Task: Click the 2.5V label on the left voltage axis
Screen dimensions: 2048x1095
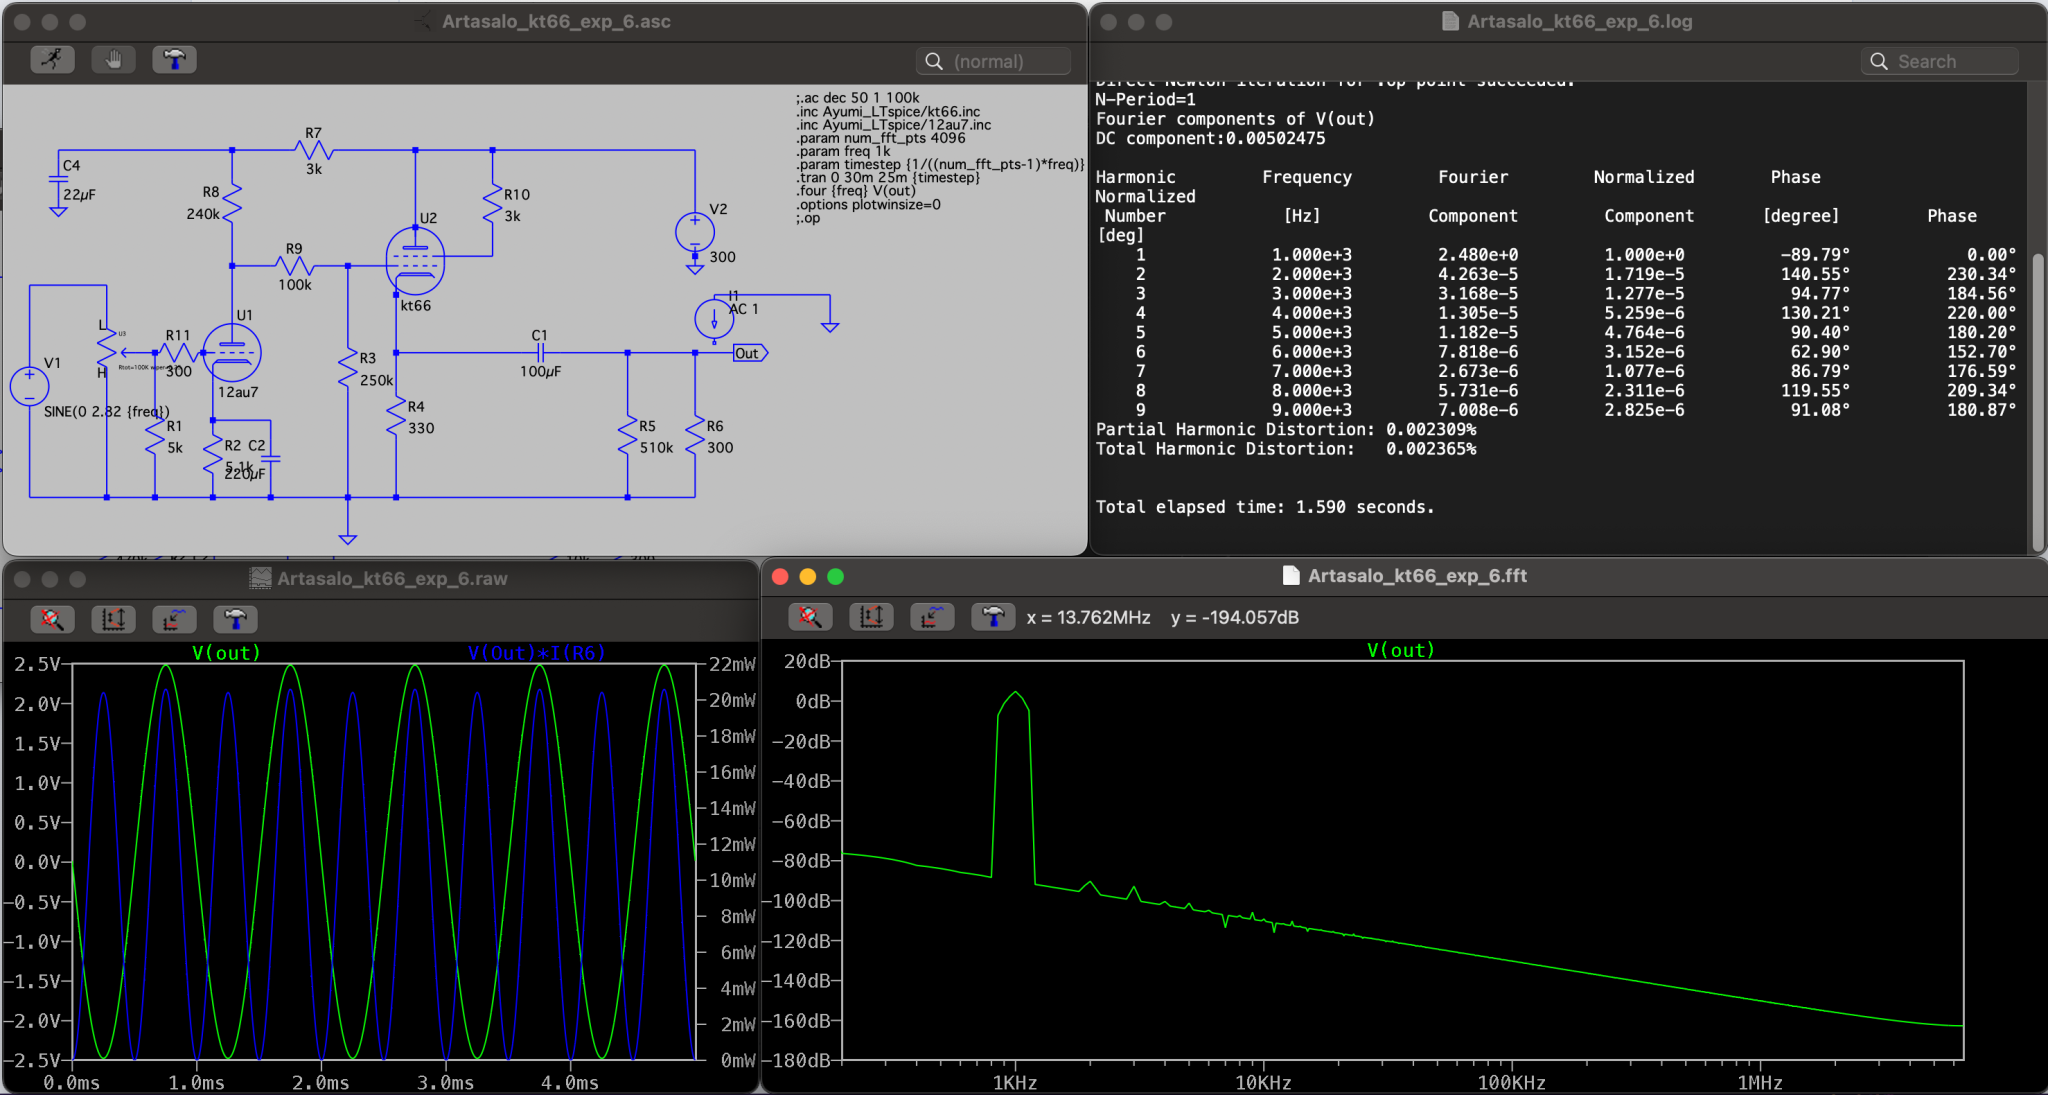Action: 37,664
